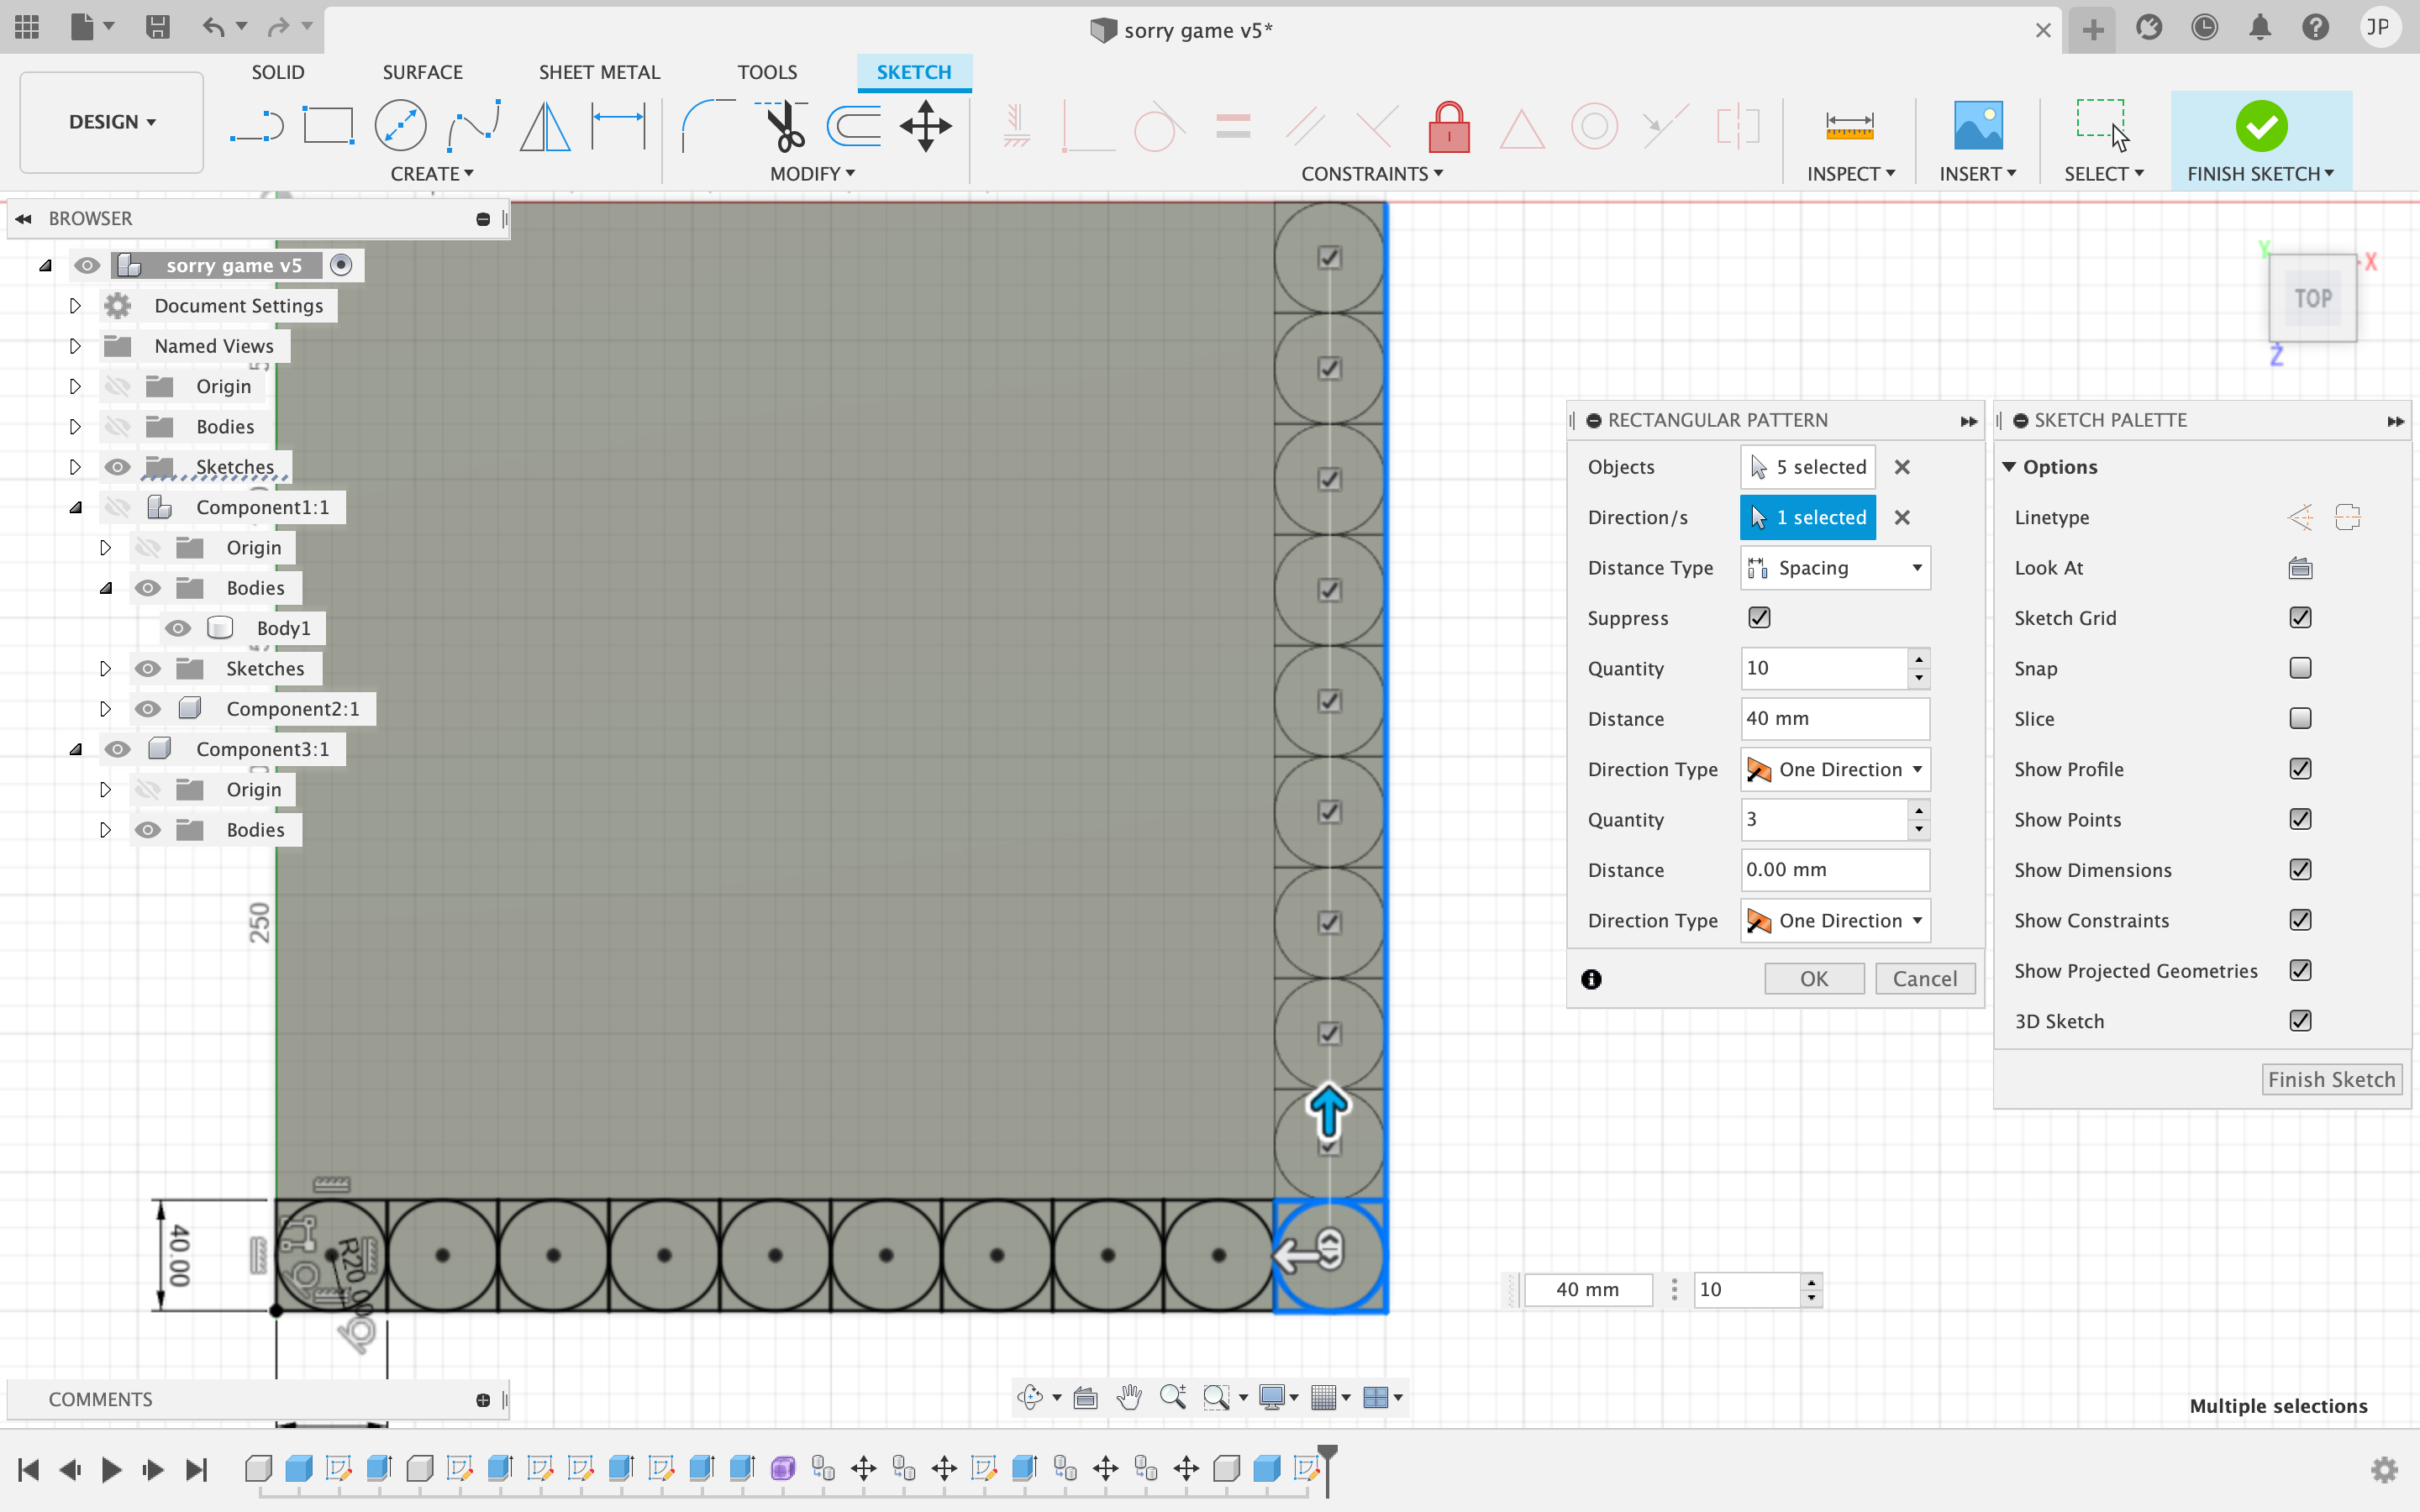Open the job status clock icon

click(2204, 27)
